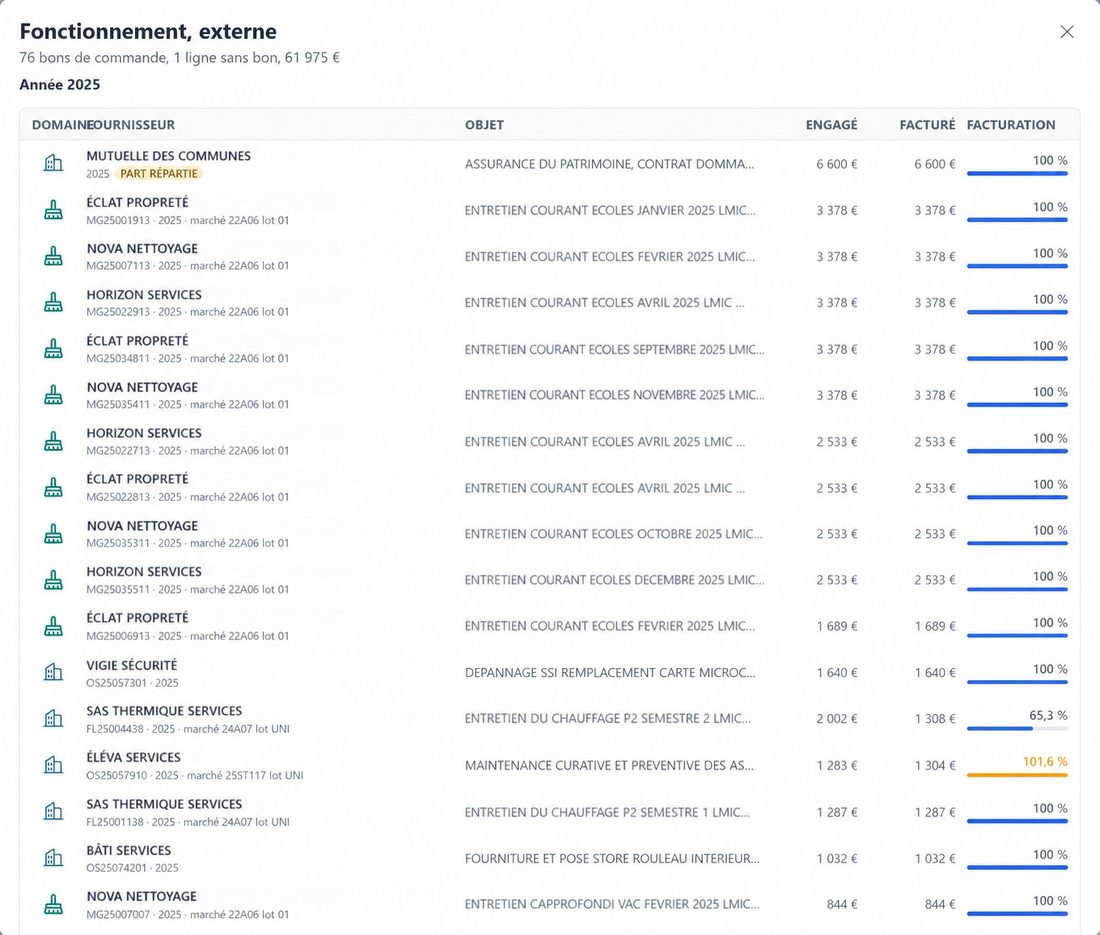This screenshot has width=1100, height=935.
Task: Sort by the ENGAGÉ column header
Action: tap(831, 125)
